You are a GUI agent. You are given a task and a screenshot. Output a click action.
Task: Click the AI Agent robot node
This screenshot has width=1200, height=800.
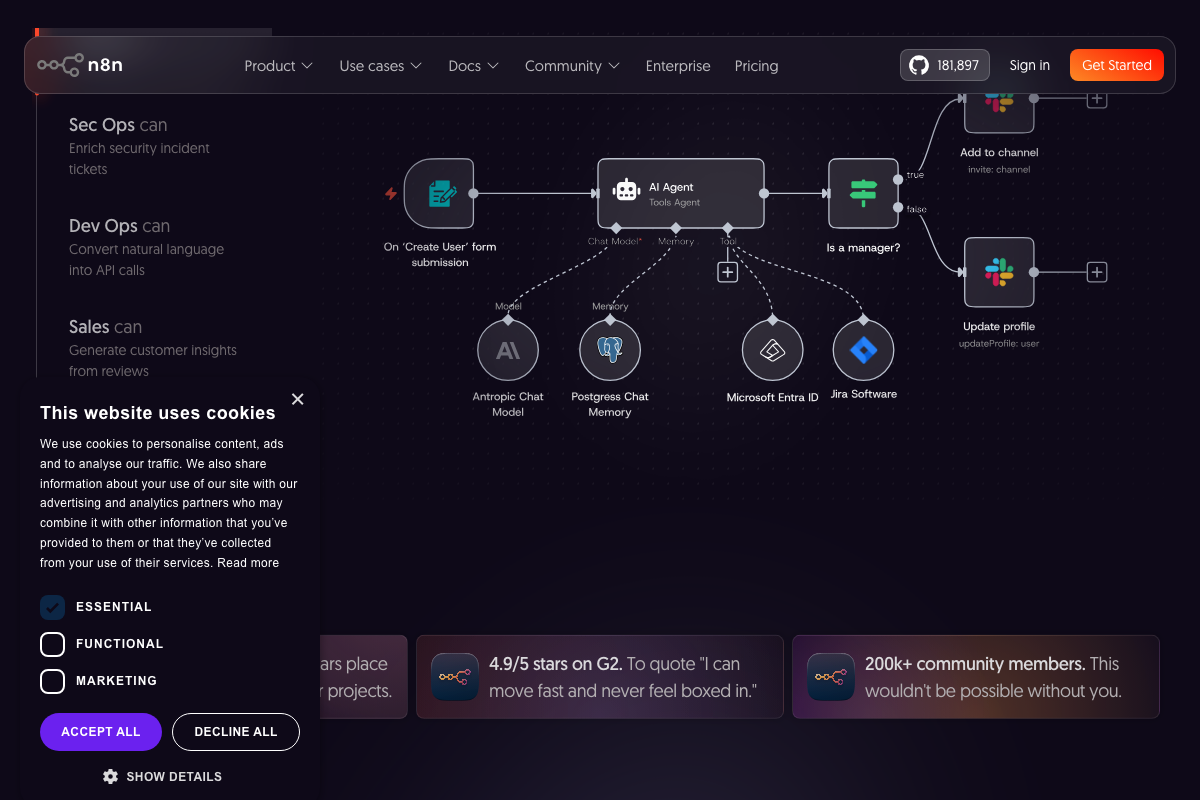[x=681, y=193]
